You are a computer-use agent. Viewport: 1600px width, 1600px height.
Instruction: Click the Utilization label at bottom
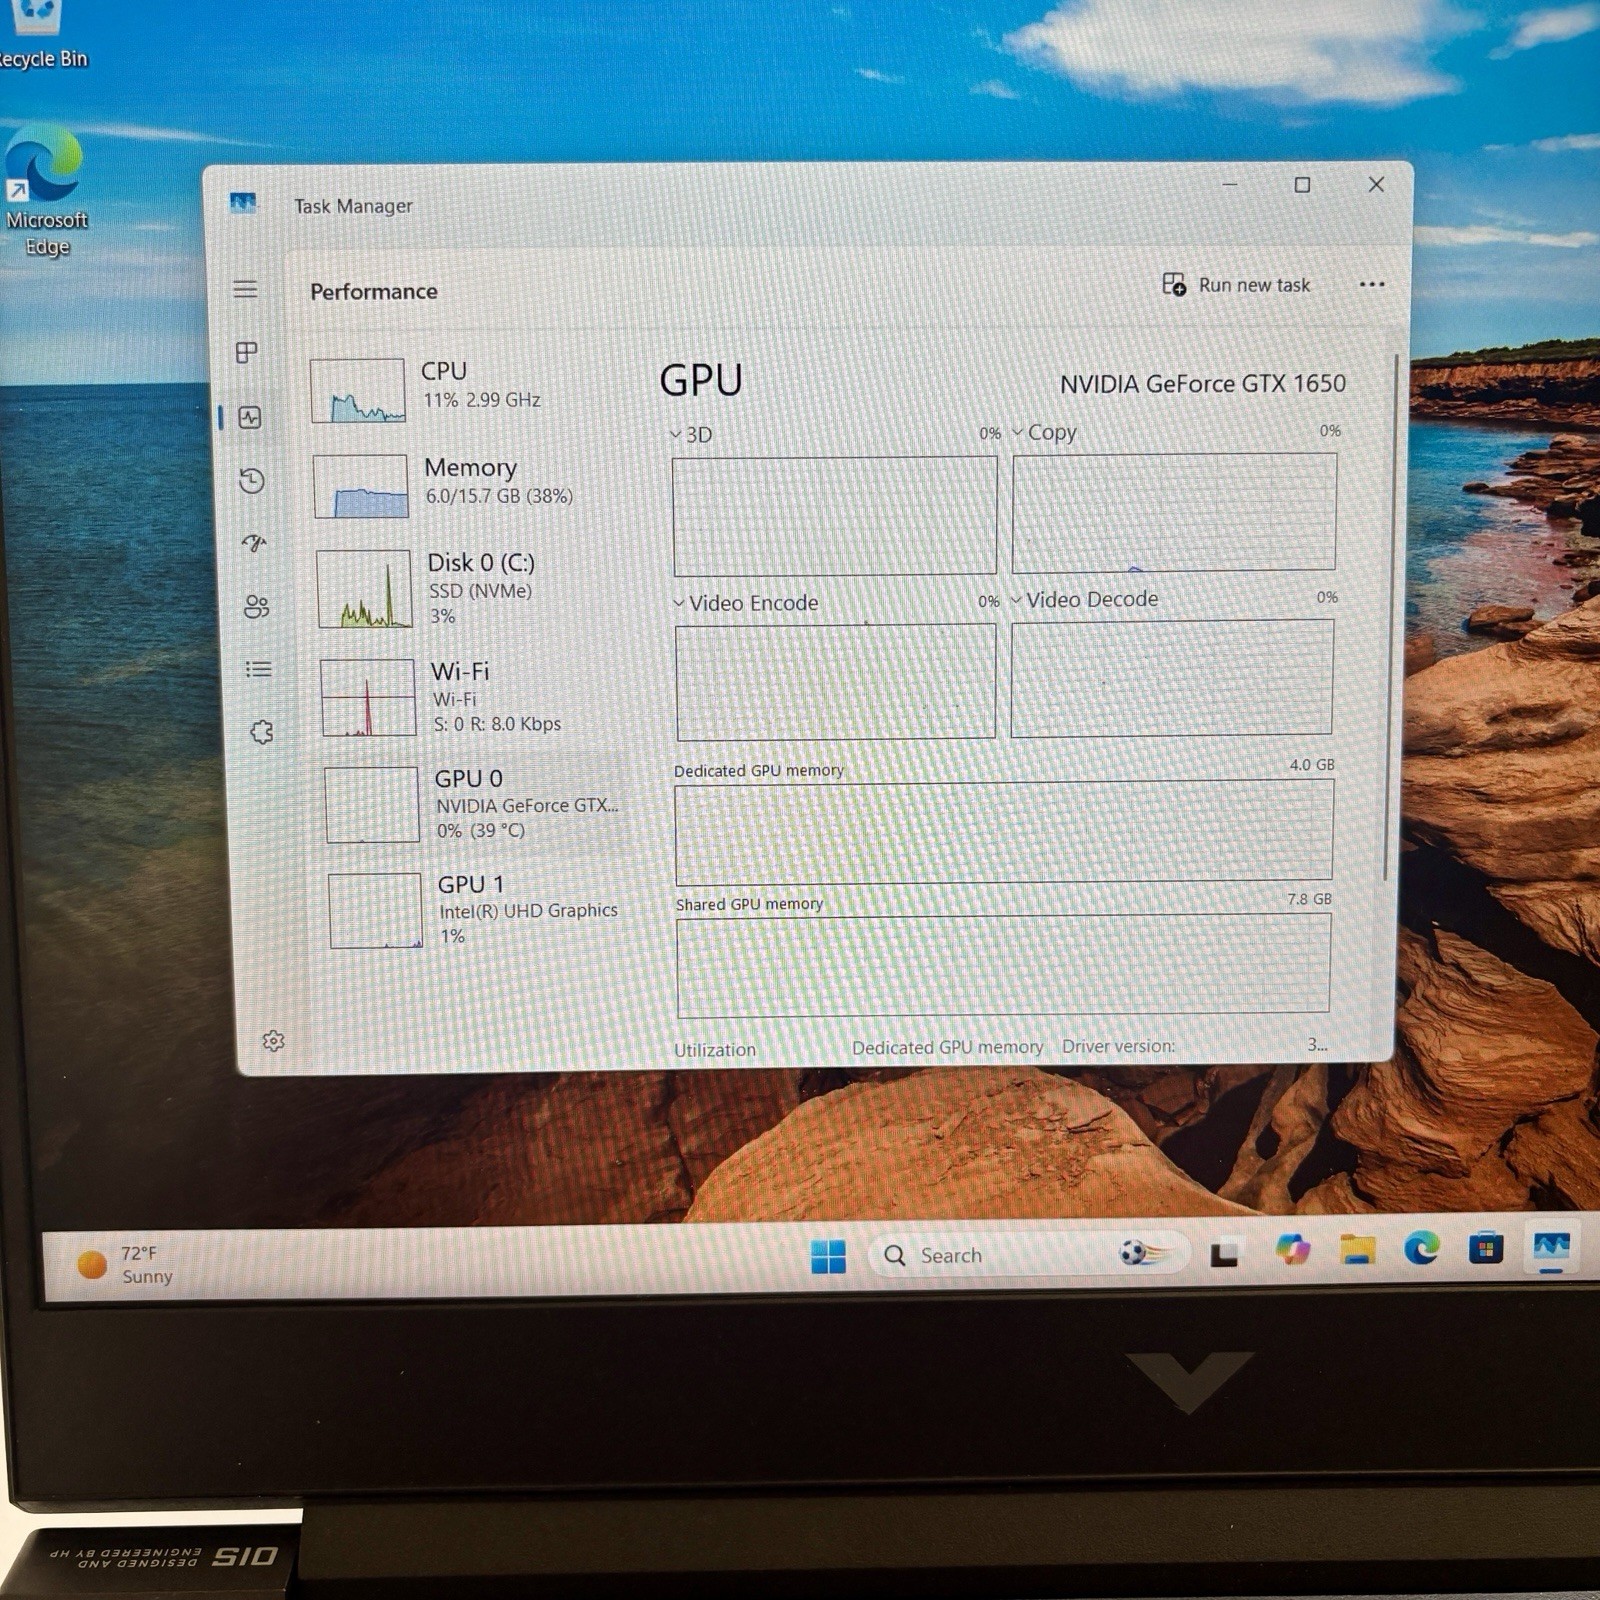715,1050
